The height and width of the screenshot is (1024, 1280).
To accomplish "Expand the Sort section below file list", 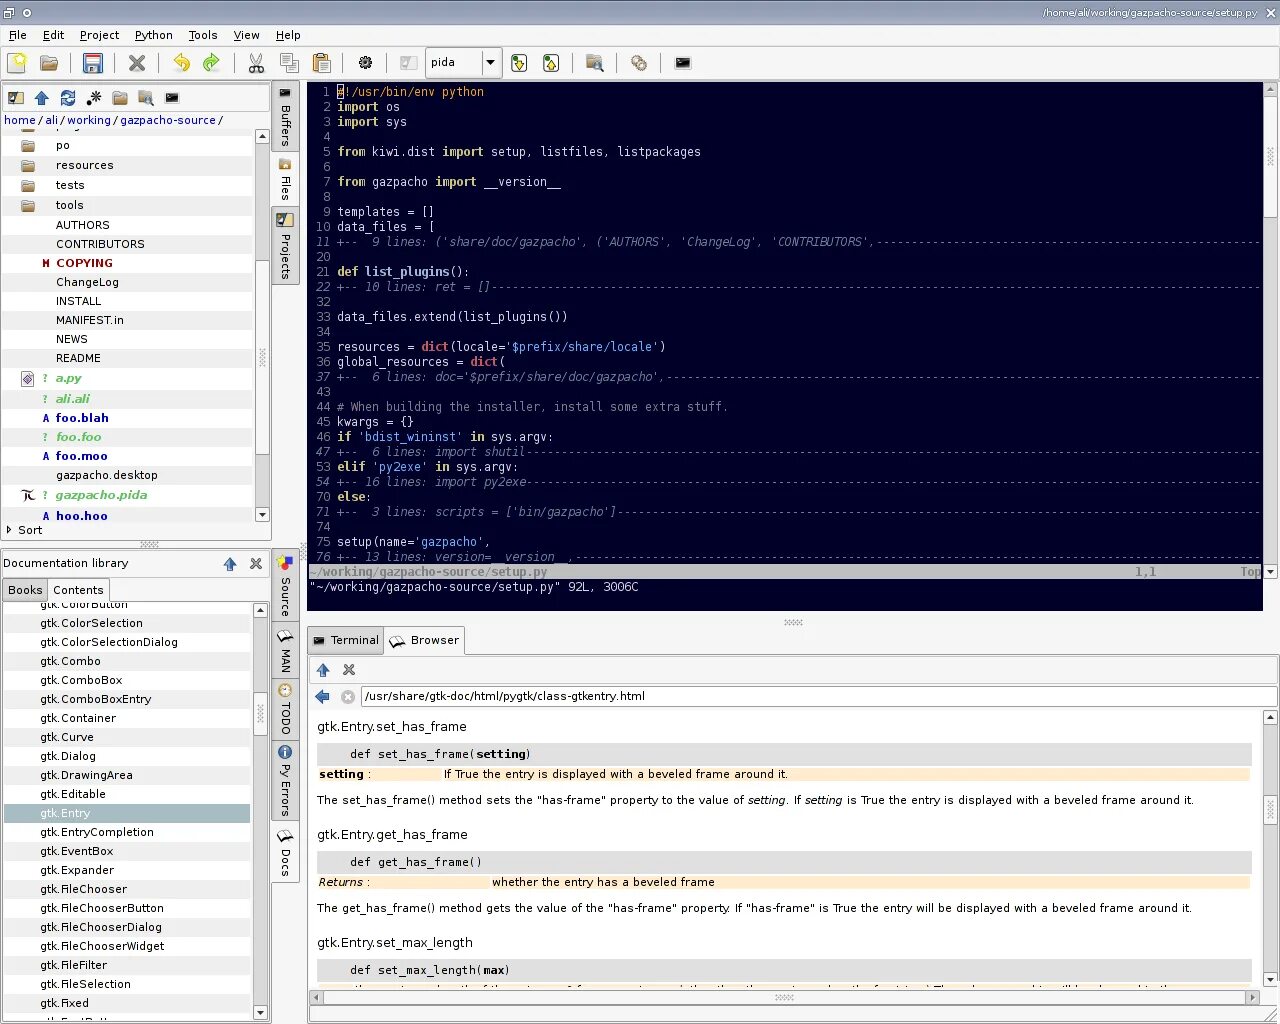I will 30,530.
